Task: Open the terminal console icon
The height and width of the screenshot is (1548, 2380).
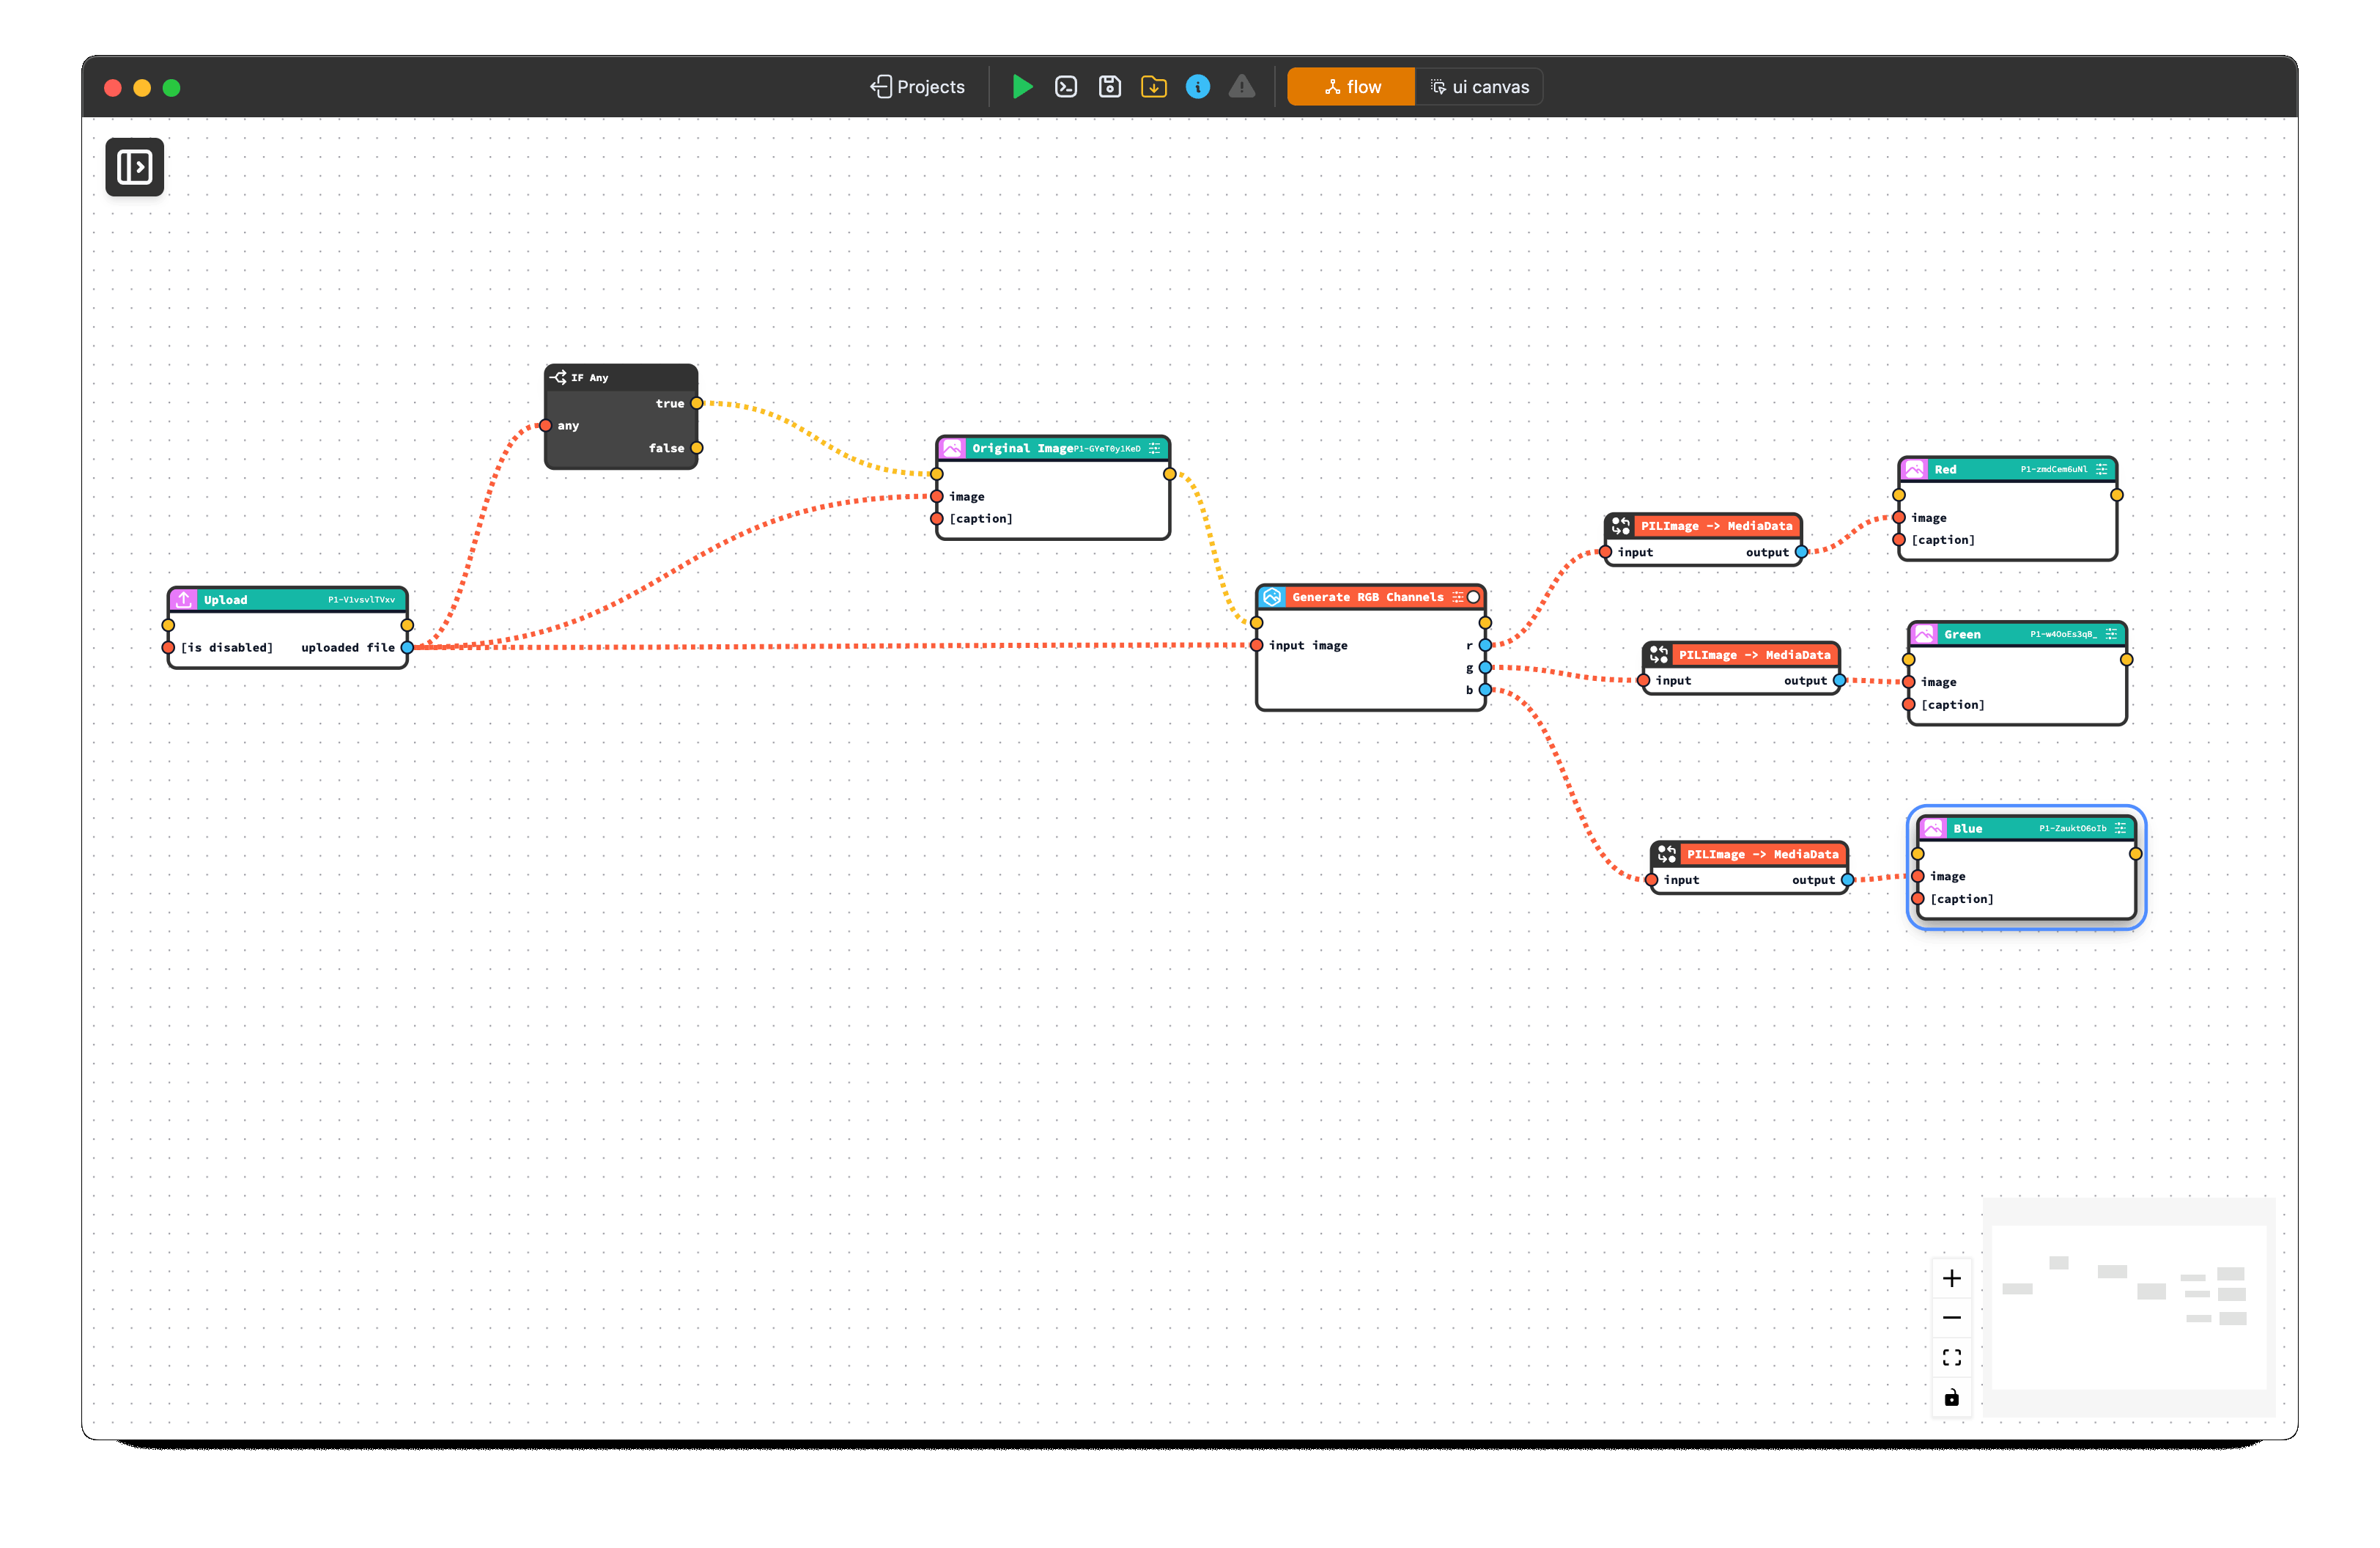Action: click(x=1066, y=87)
